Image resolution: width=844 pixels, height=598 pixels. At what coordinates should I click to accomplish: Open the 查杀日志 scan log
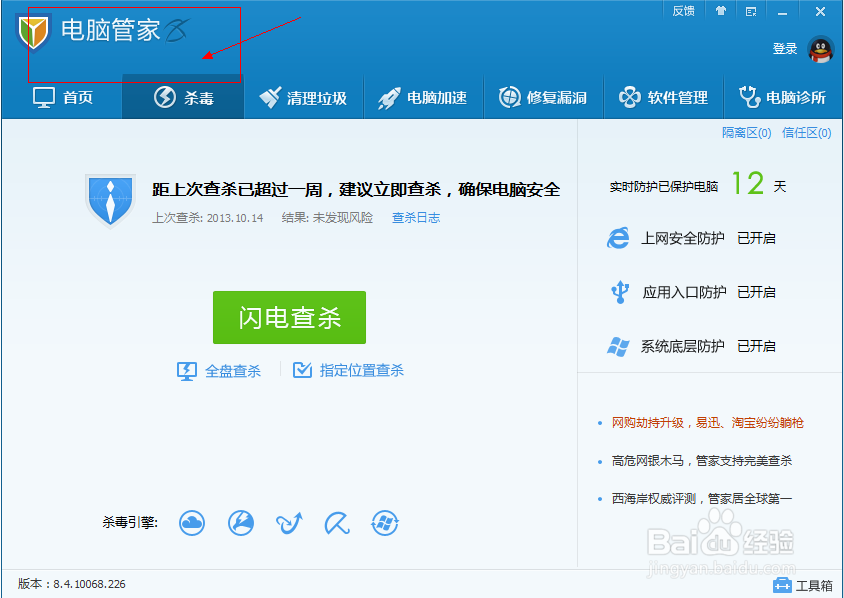[x=416, y=217]
